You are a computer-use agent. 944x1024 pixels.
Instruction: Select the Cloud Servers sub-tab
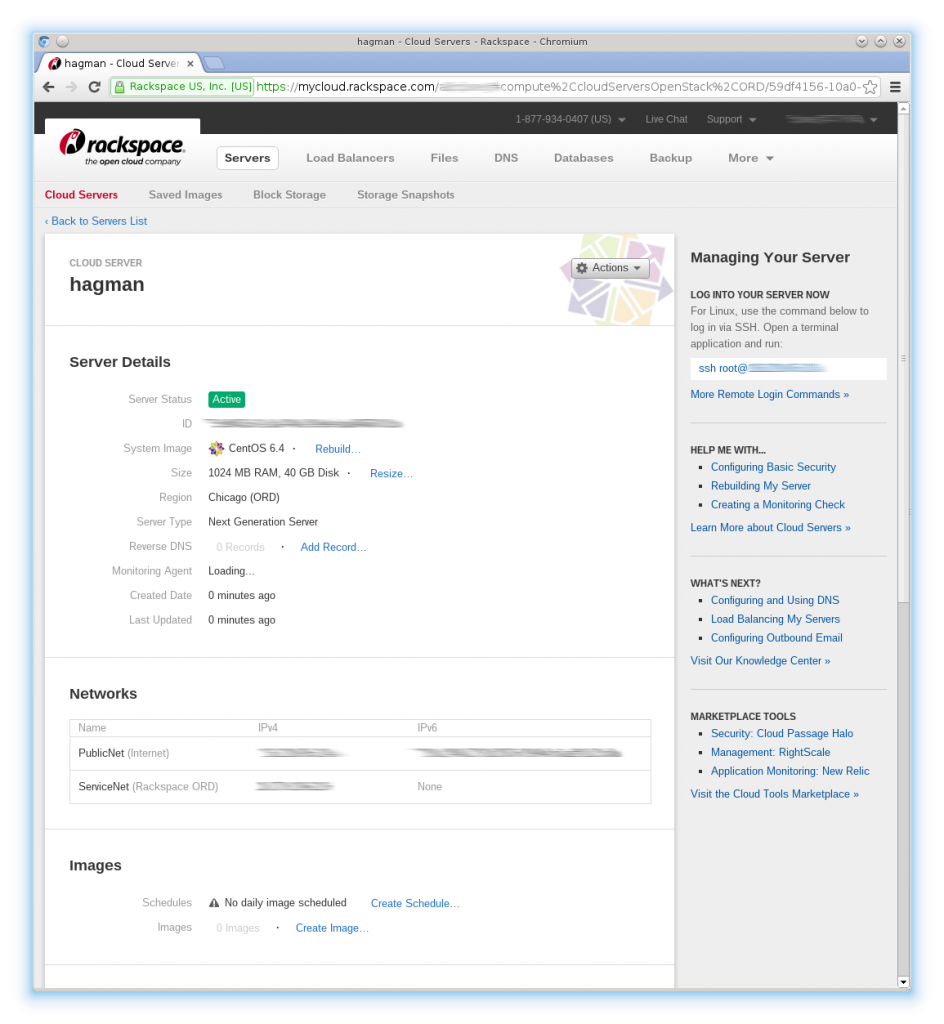point(81,195)
